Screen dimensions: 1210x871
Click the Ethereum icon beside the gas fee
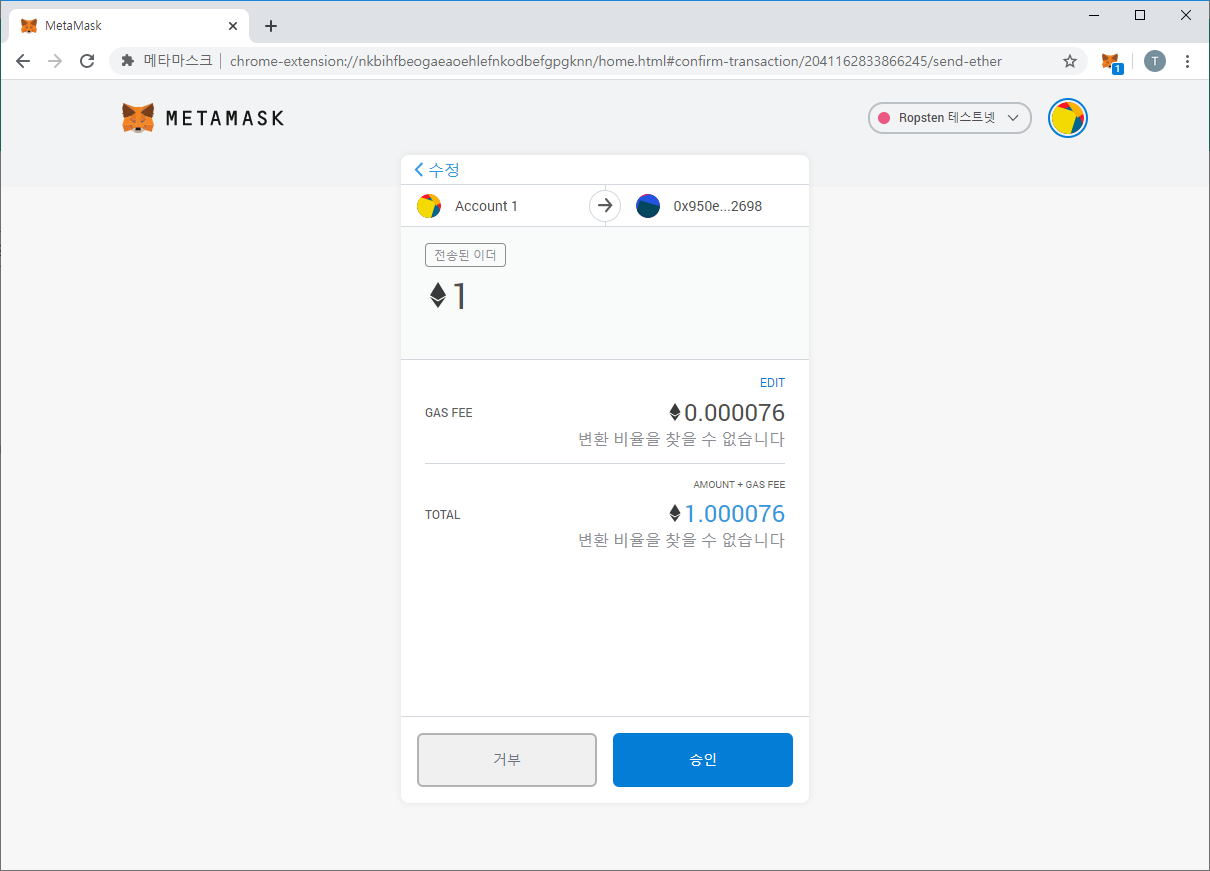[675, 412]
